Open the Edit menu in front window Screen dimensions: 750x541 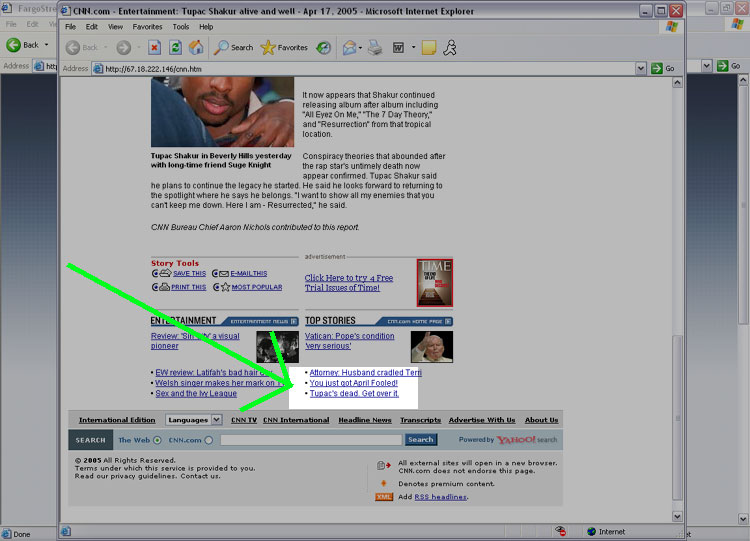click(91, 27)
